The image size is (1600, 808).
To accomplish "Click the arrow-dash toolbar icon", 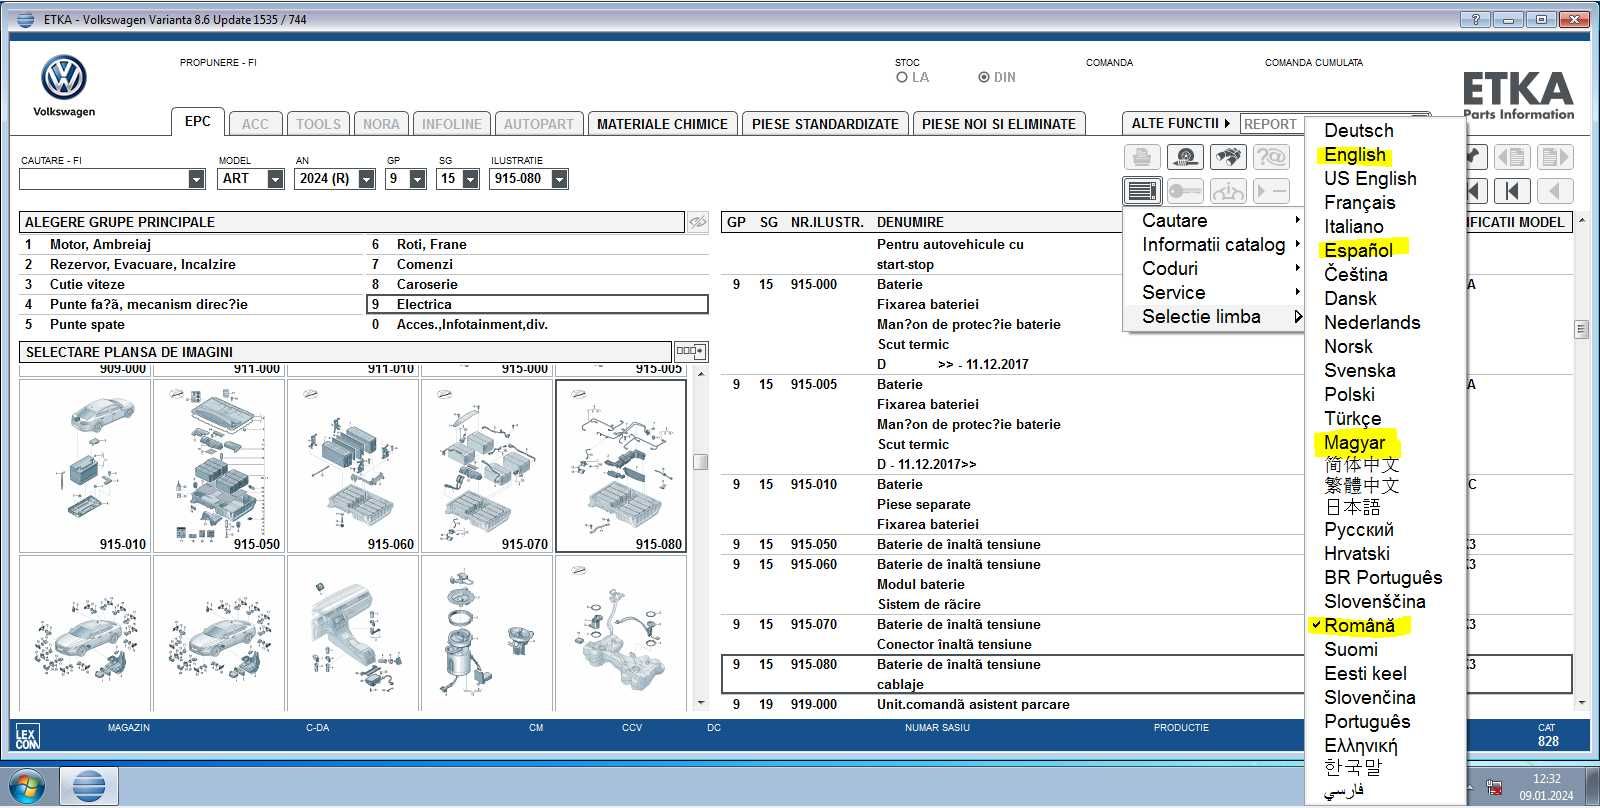I will click(1271, 191).
